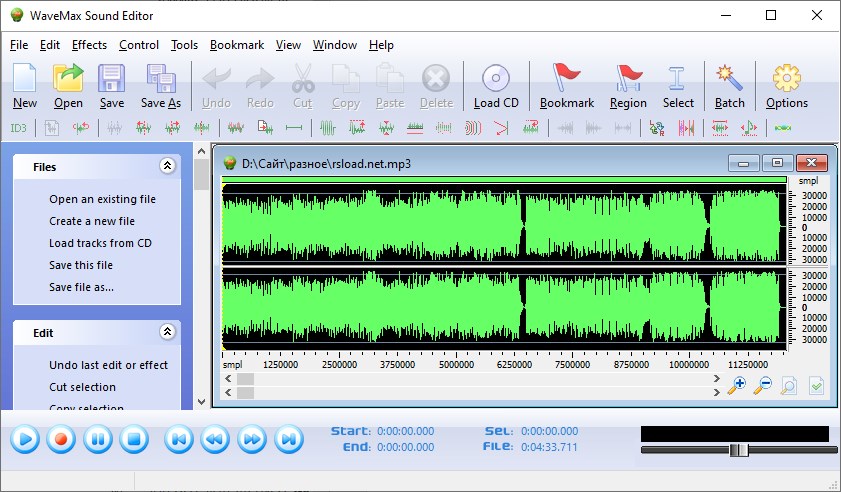Click the New file toolbar icon
The image size is (841, 492).
tap(25, 78)
